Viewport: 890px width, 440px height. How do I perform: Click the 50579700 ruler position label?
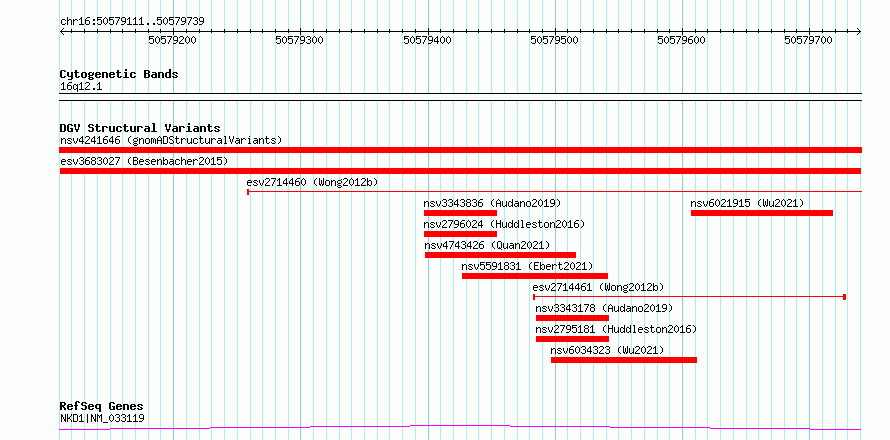pyautogui.click(x=808, y=40)
